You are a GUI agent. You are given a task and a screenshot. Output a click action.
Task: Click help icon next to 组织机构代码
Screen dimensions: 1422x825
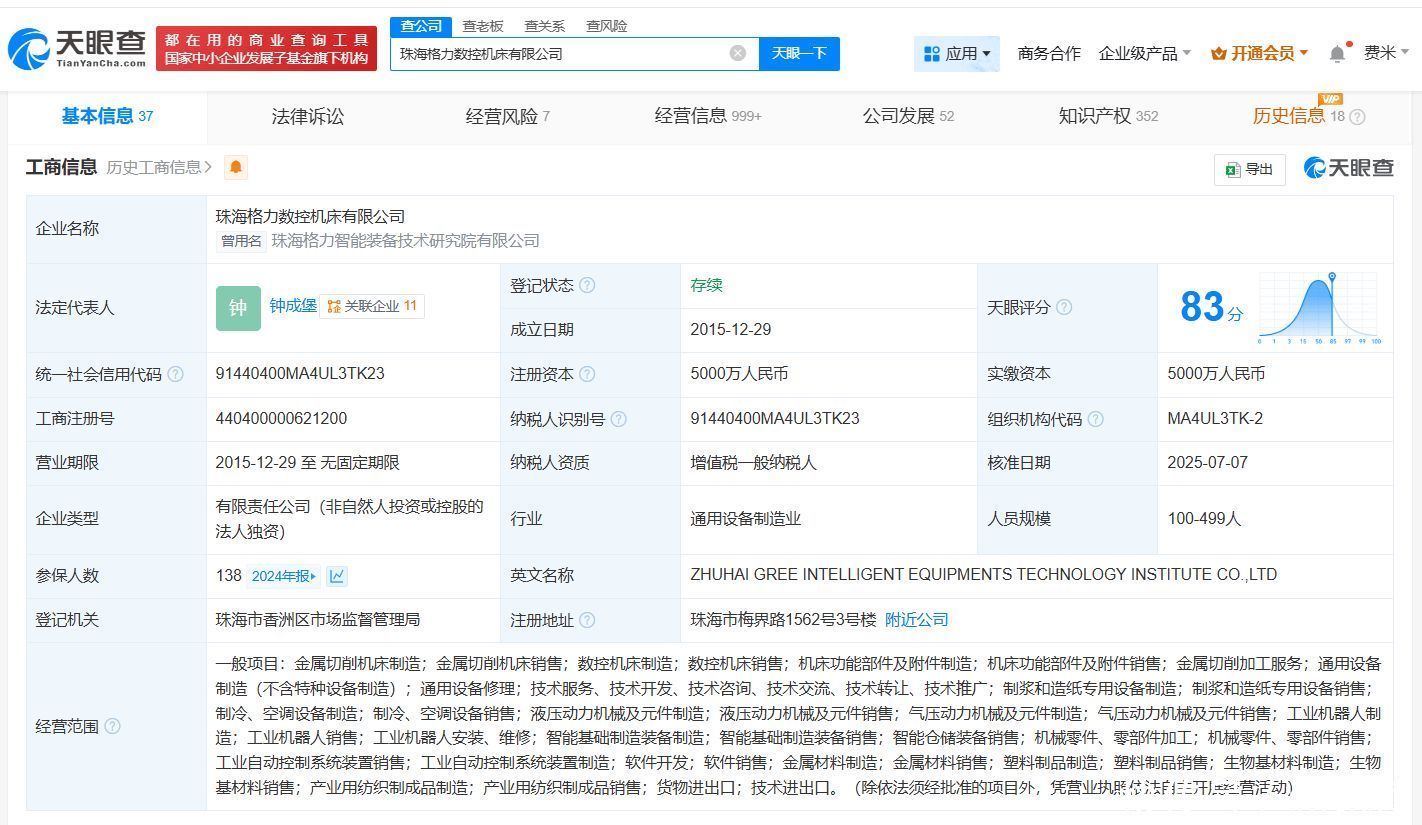click(1095, 419)
